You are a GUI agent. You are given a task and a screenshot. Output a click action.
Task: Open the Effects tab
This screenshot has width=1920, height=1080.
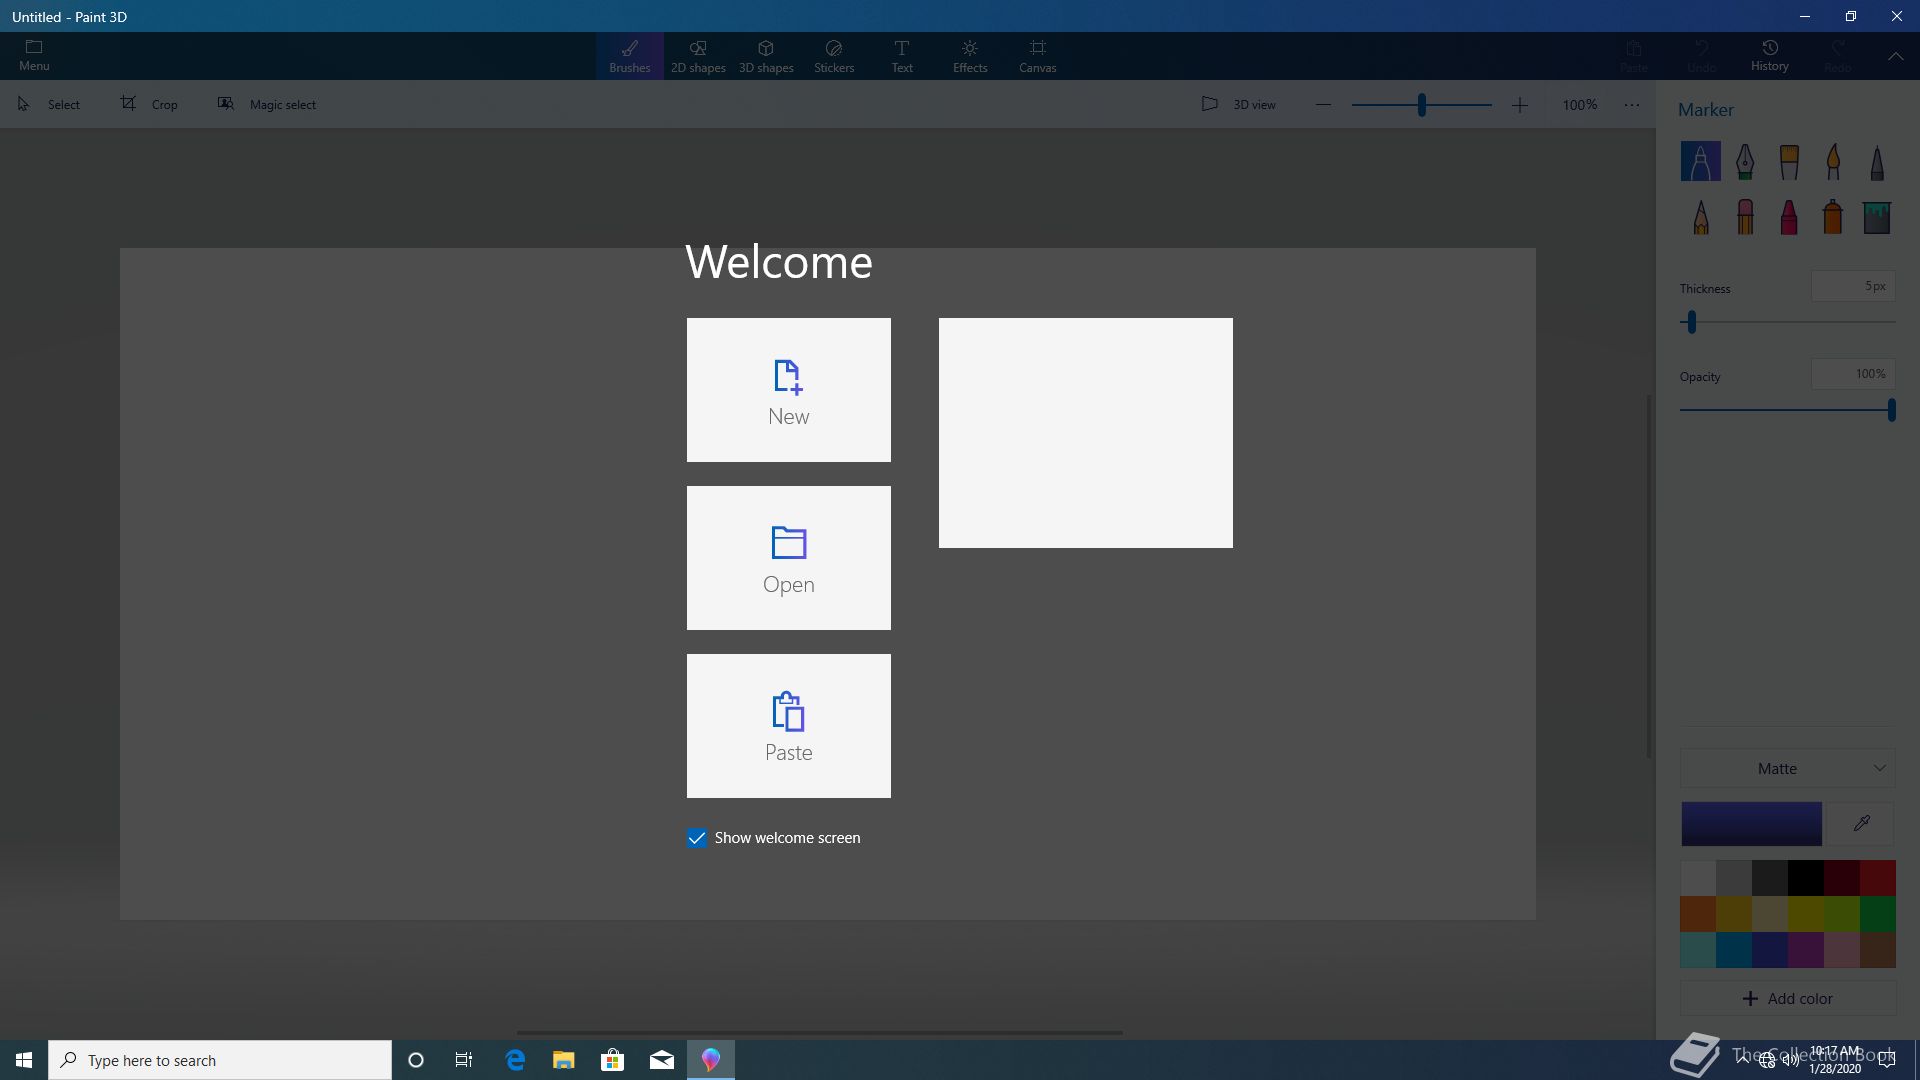pyautogui.click(x=970, y=56)
